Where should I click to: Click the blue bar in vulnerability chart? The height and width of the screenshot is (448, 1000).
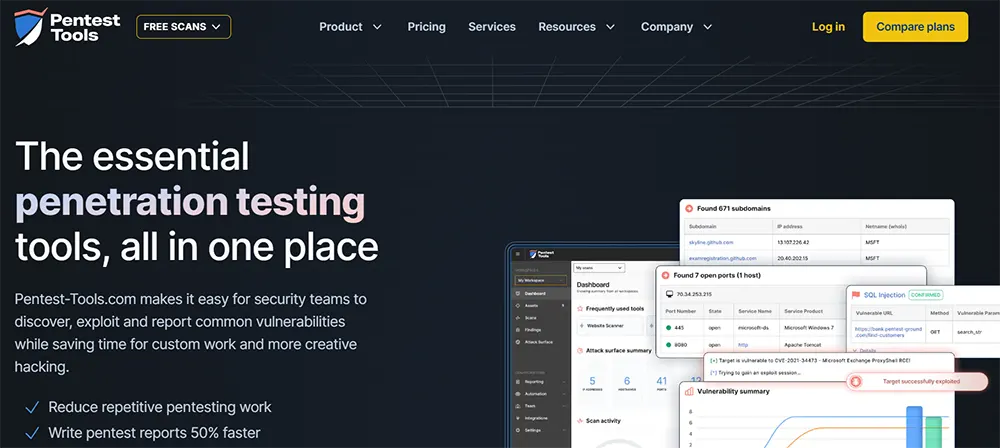[x=915, y=427]
